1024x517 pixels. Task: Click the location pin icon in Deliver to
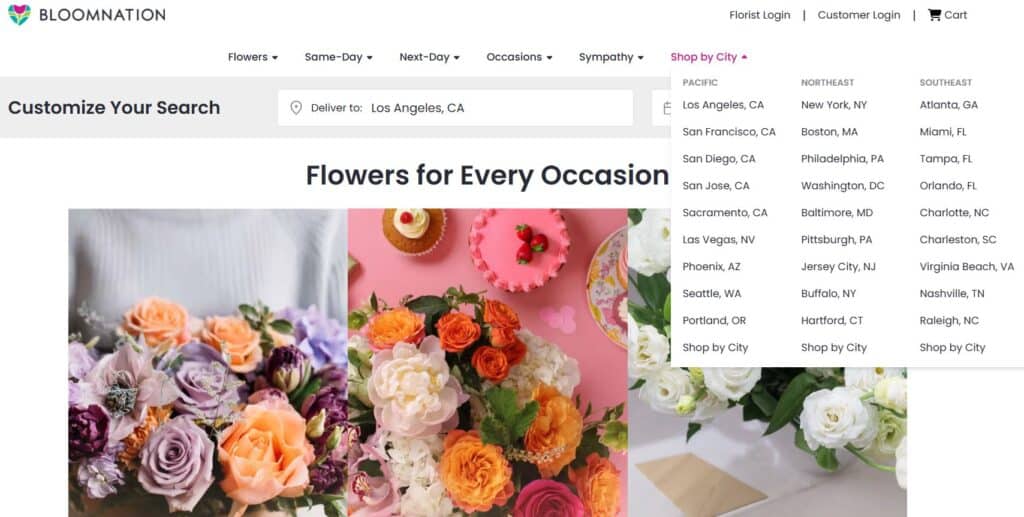coord(296,108)
